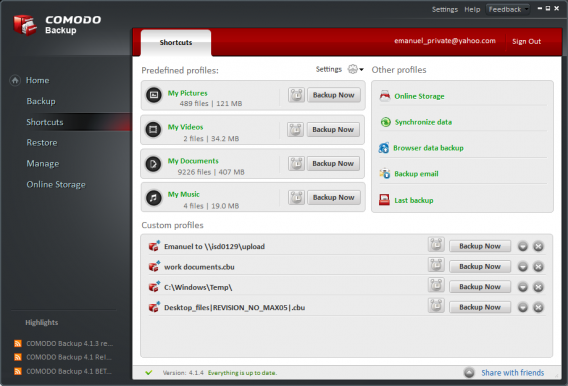
Task: Click minus icon for Desktop_files profile
Action: click(x=523, y=307)
